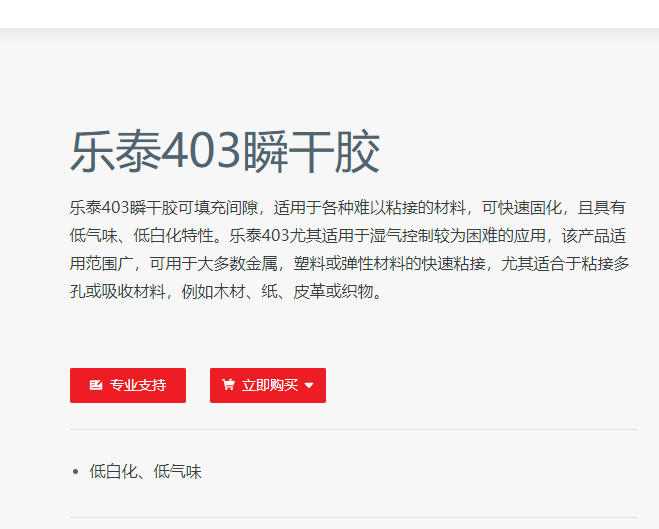
Task: Click the 立即购买 text label
Action: tap(270, 385)
